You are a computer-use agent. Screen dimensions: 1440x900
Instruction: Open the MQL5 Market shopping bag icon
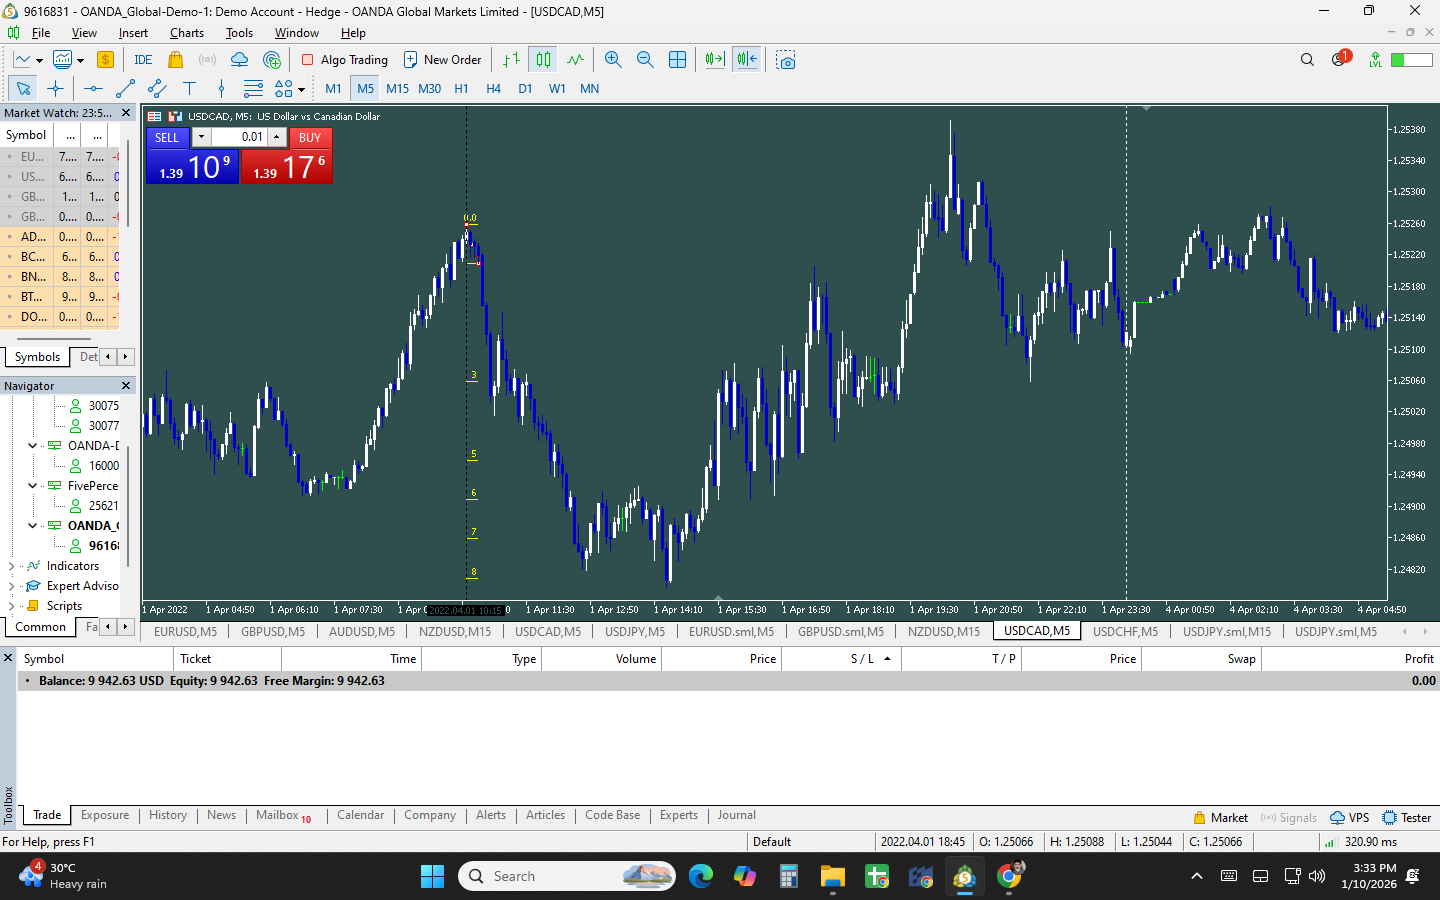(x=175, y=60)
